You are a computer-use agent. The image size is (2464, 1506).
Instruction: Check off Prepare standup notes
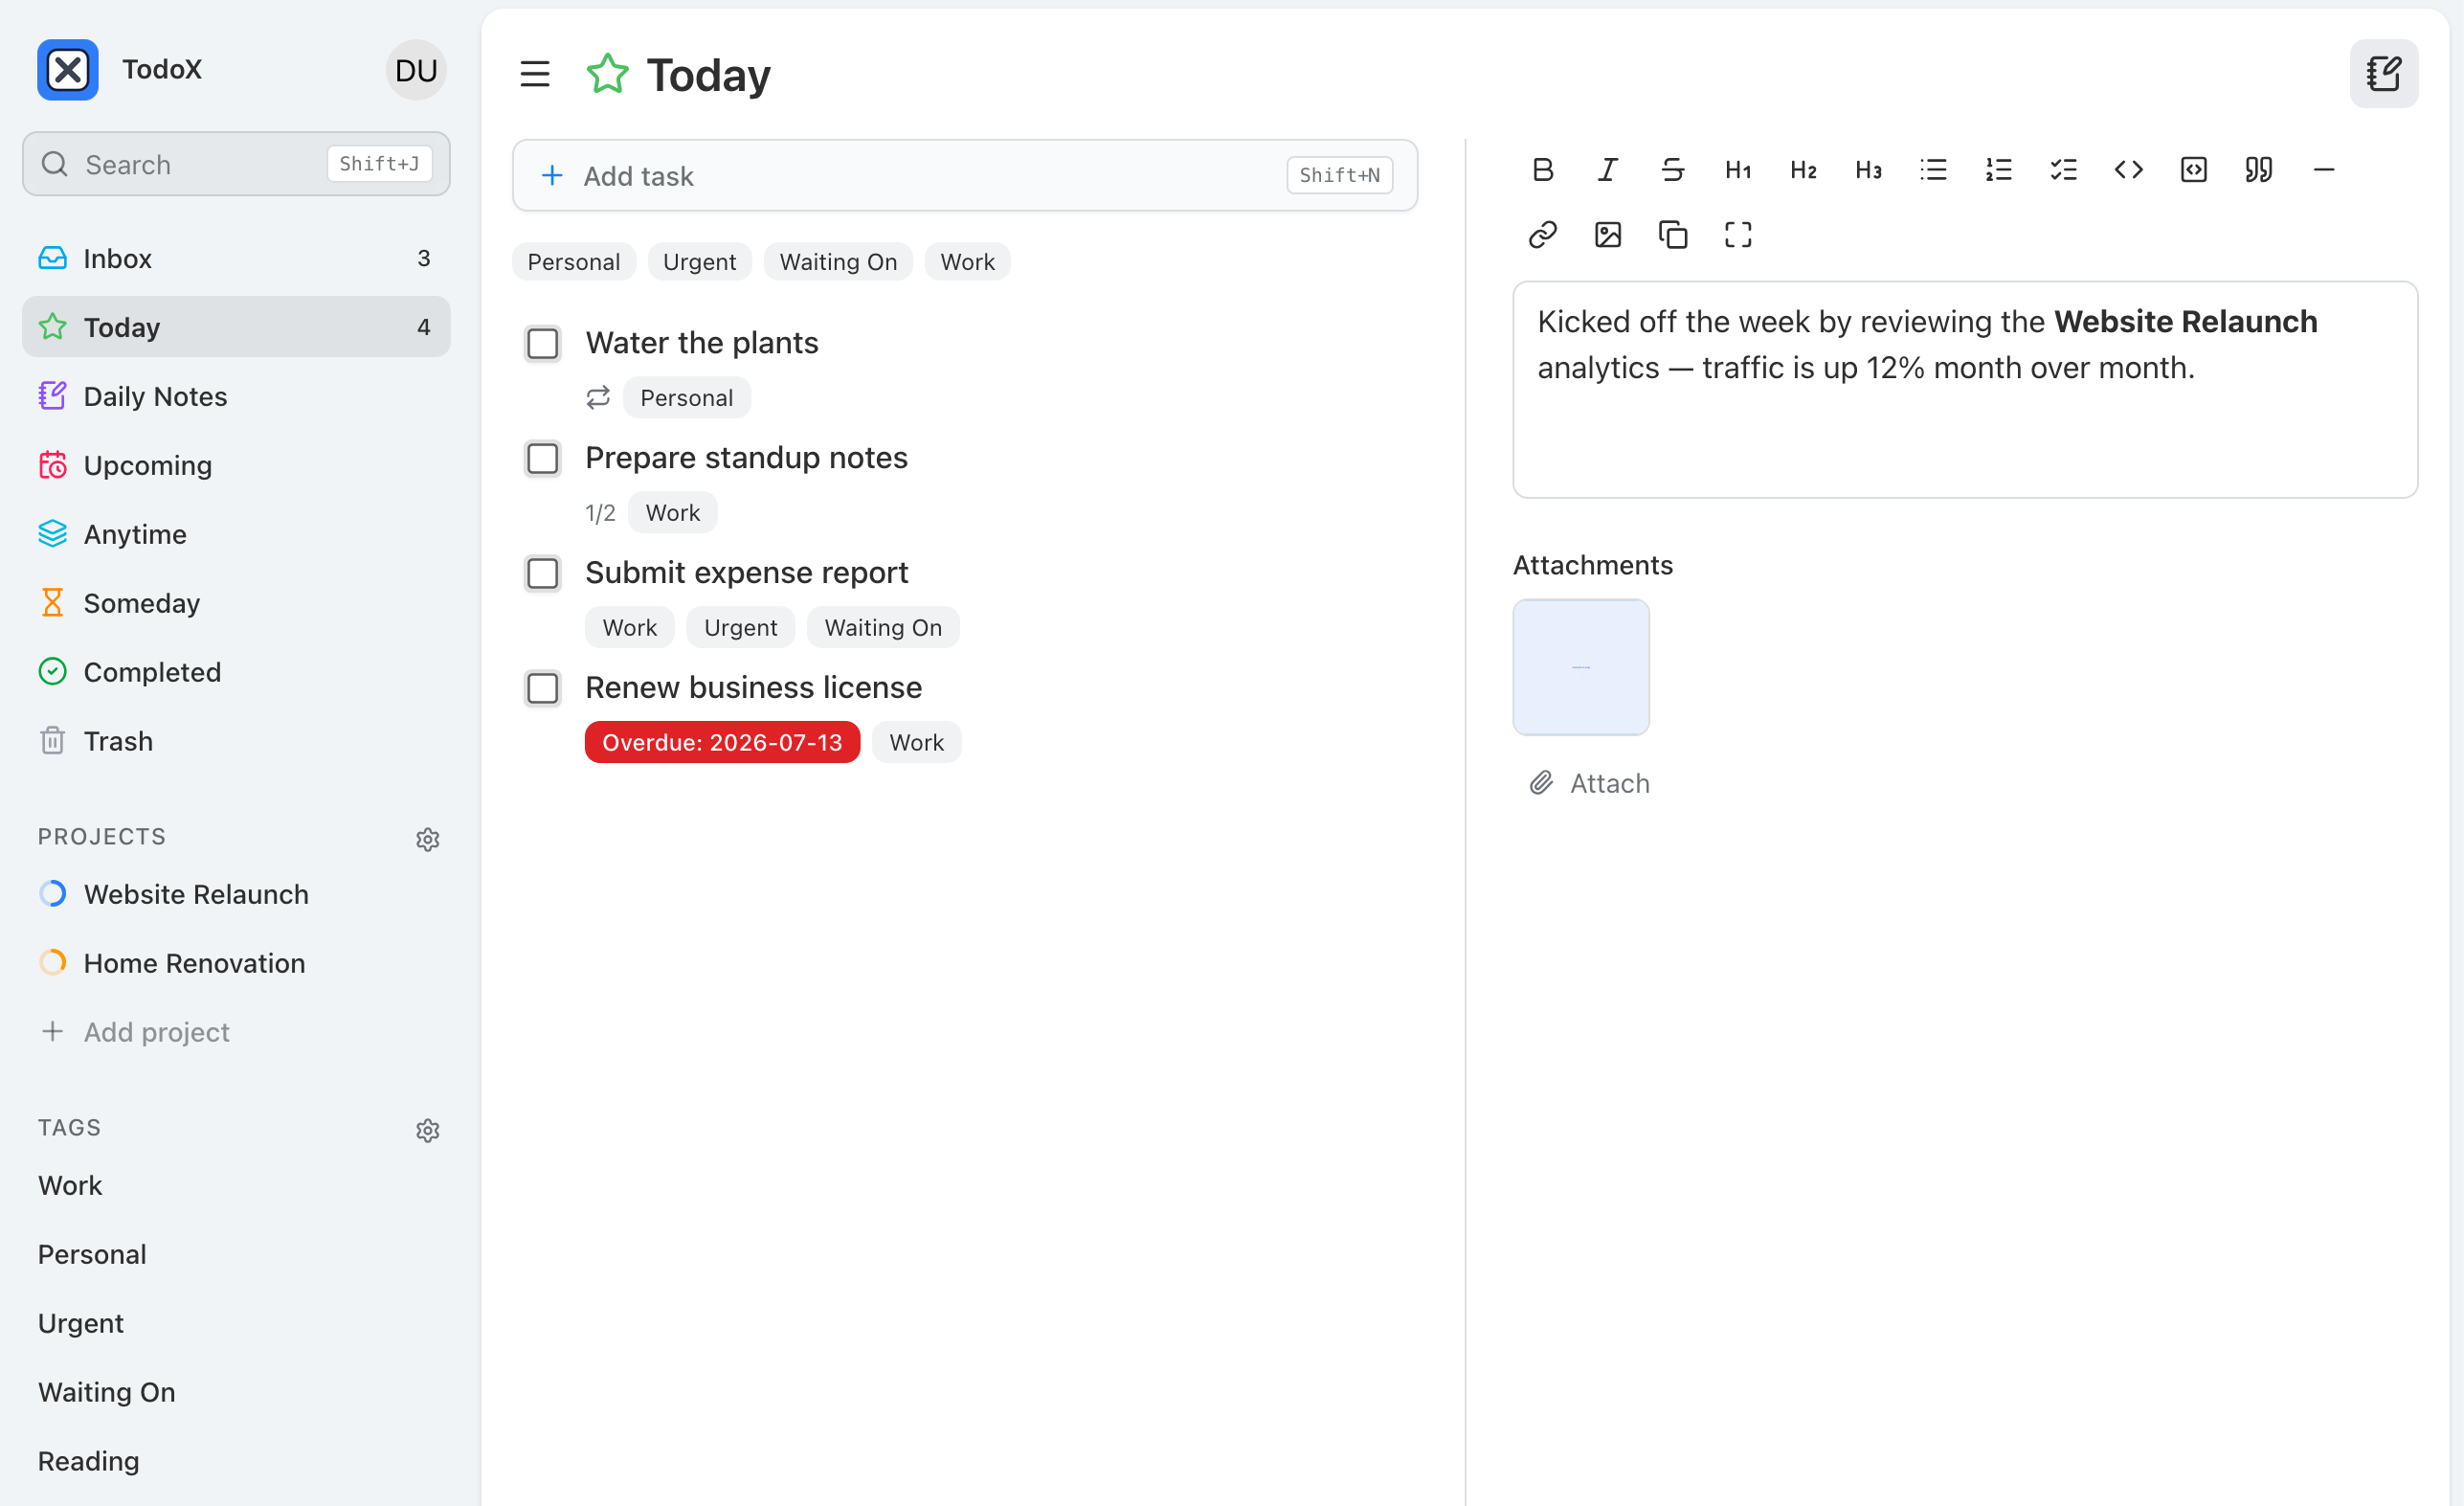(x=543, y=459)
